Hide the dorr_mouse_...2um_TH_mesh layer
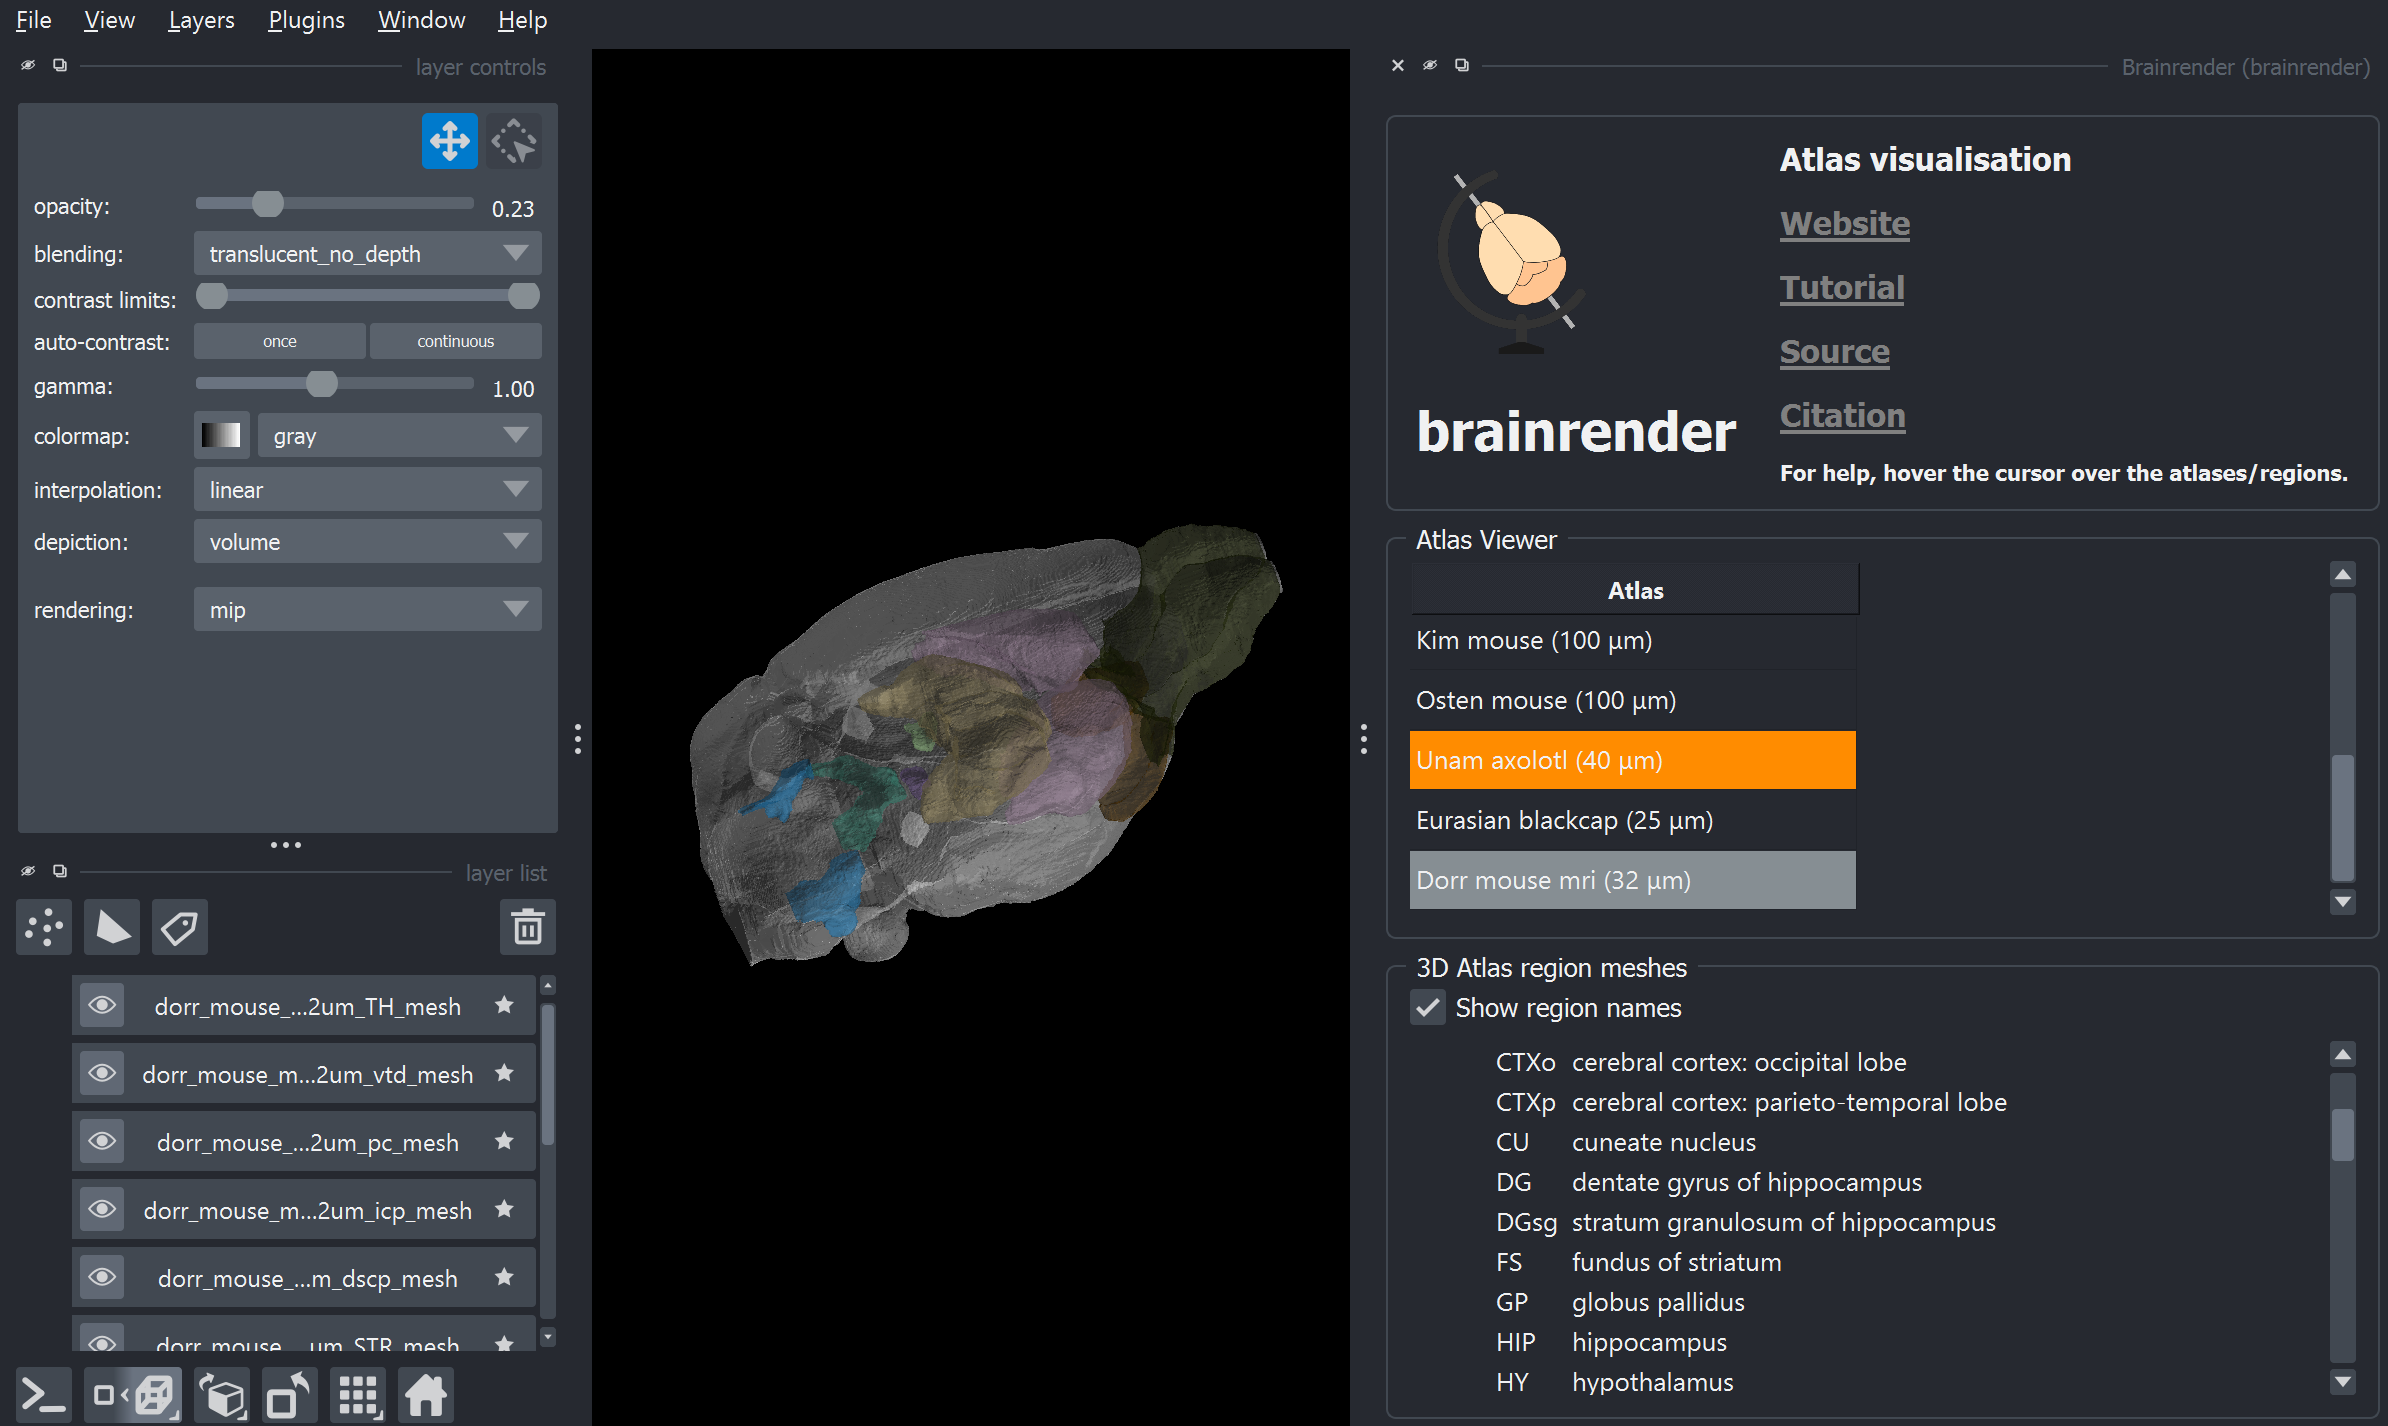2388x1426 pixels. coord(101,1005)
